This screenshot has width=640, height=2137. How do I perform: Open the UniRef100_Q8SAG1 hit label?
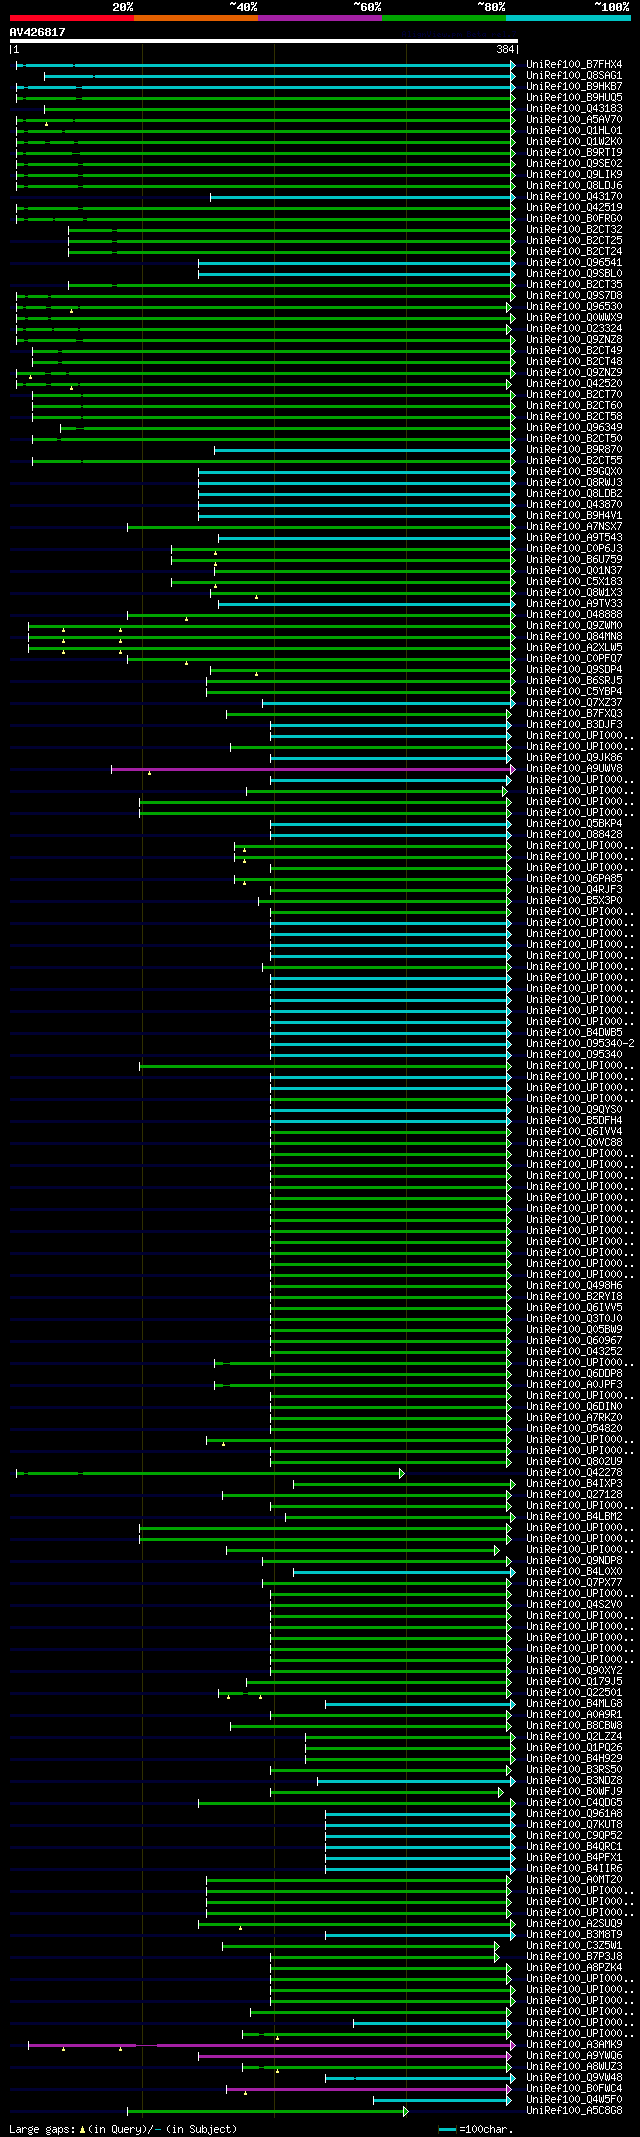[574, 76]
